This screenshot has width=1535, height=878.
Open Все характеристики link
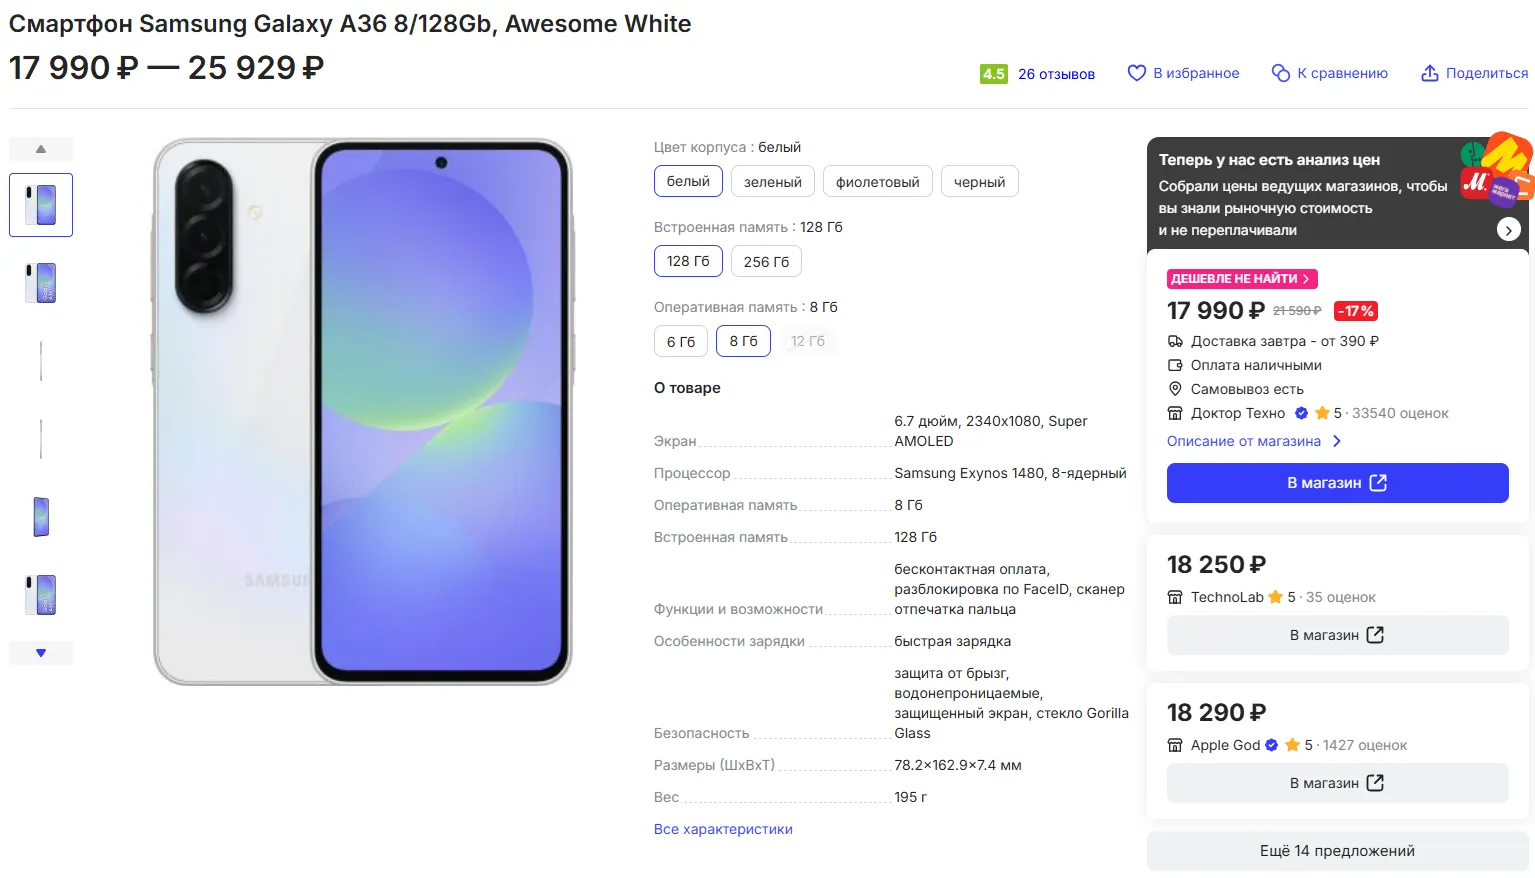[x=723, y=829]
